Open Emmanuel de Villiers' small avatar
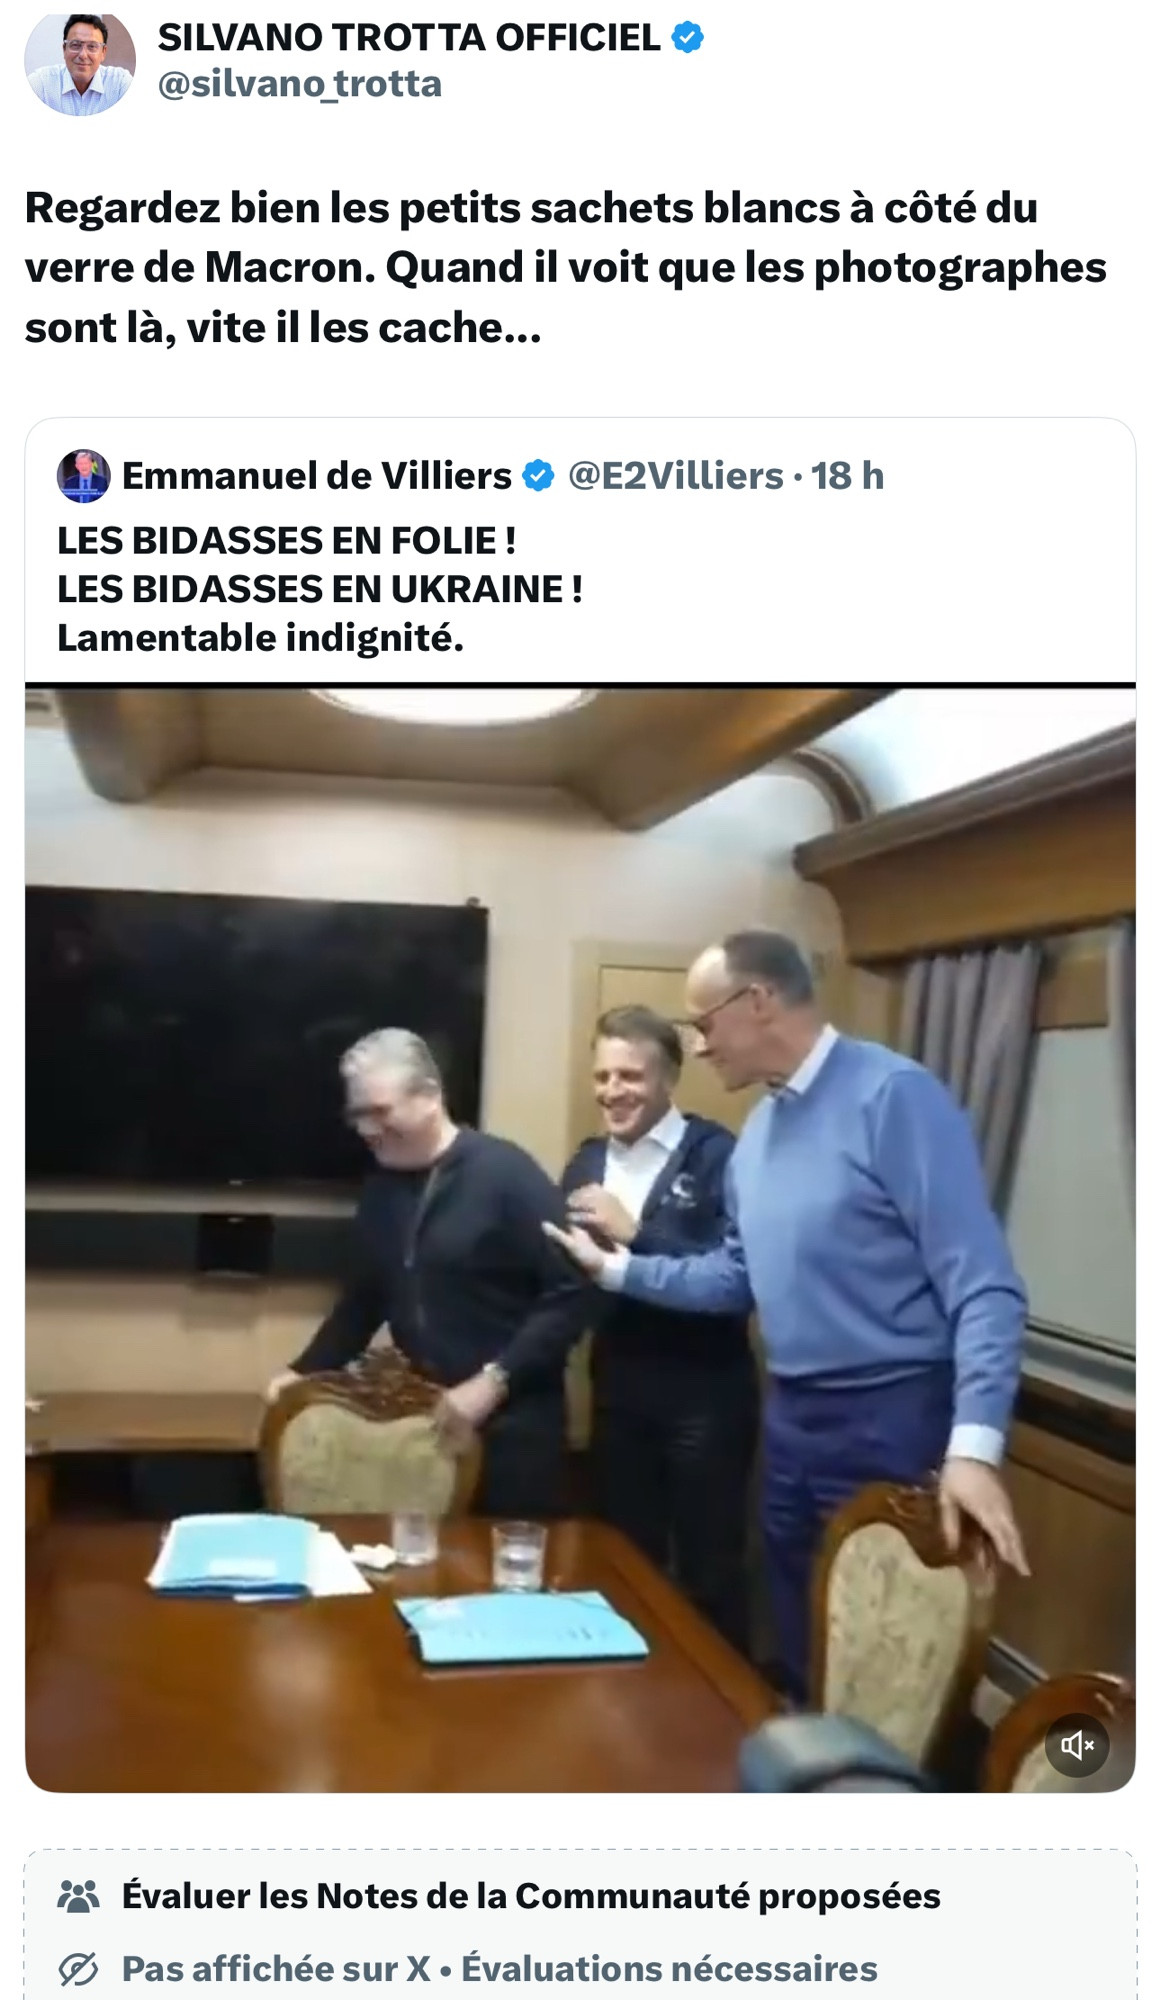 tap(84, 475)
